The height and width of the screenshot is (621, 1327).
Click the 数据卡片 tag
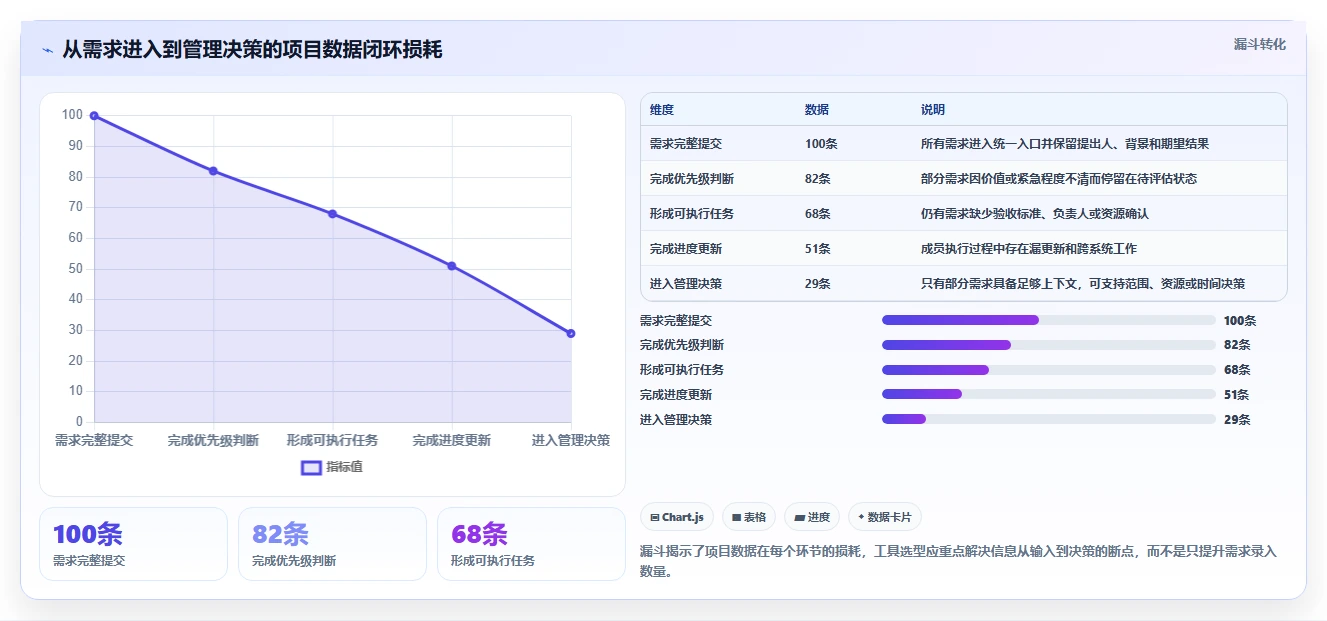[885, 517]
